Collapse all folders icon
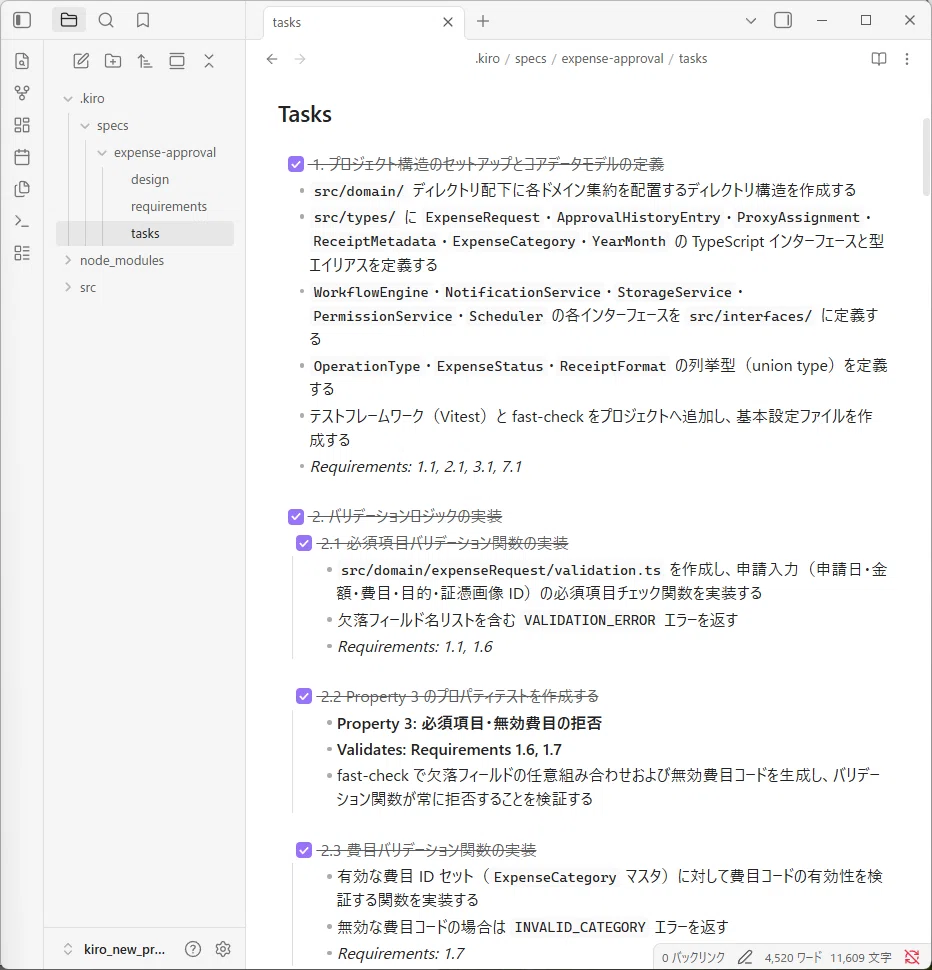This screenshot has width=932, height=970. 209,61
